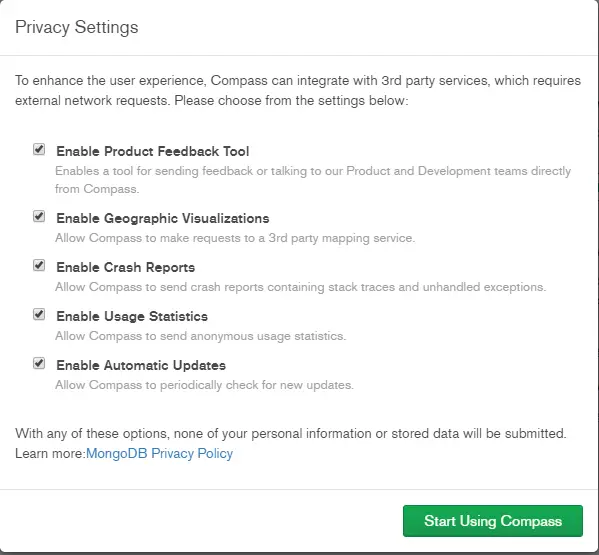Screen dimensions: 599x555
Task: Toggle the Enable Geographic Visualizations checkbox
Action: click(x=39, y=217)
